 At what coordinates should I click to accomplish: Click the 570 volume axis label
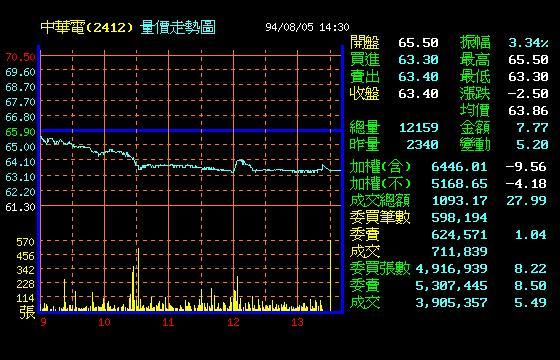pos(25,242)
